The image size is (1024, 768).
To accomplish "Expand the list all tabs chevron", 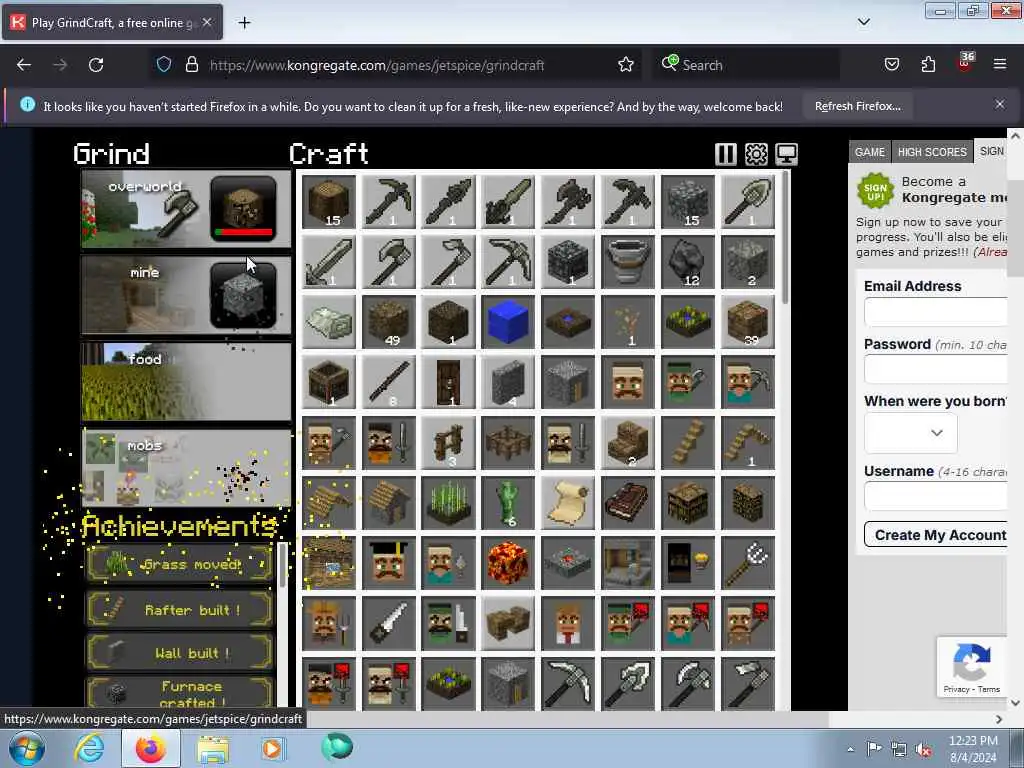I will click(863, 22).
